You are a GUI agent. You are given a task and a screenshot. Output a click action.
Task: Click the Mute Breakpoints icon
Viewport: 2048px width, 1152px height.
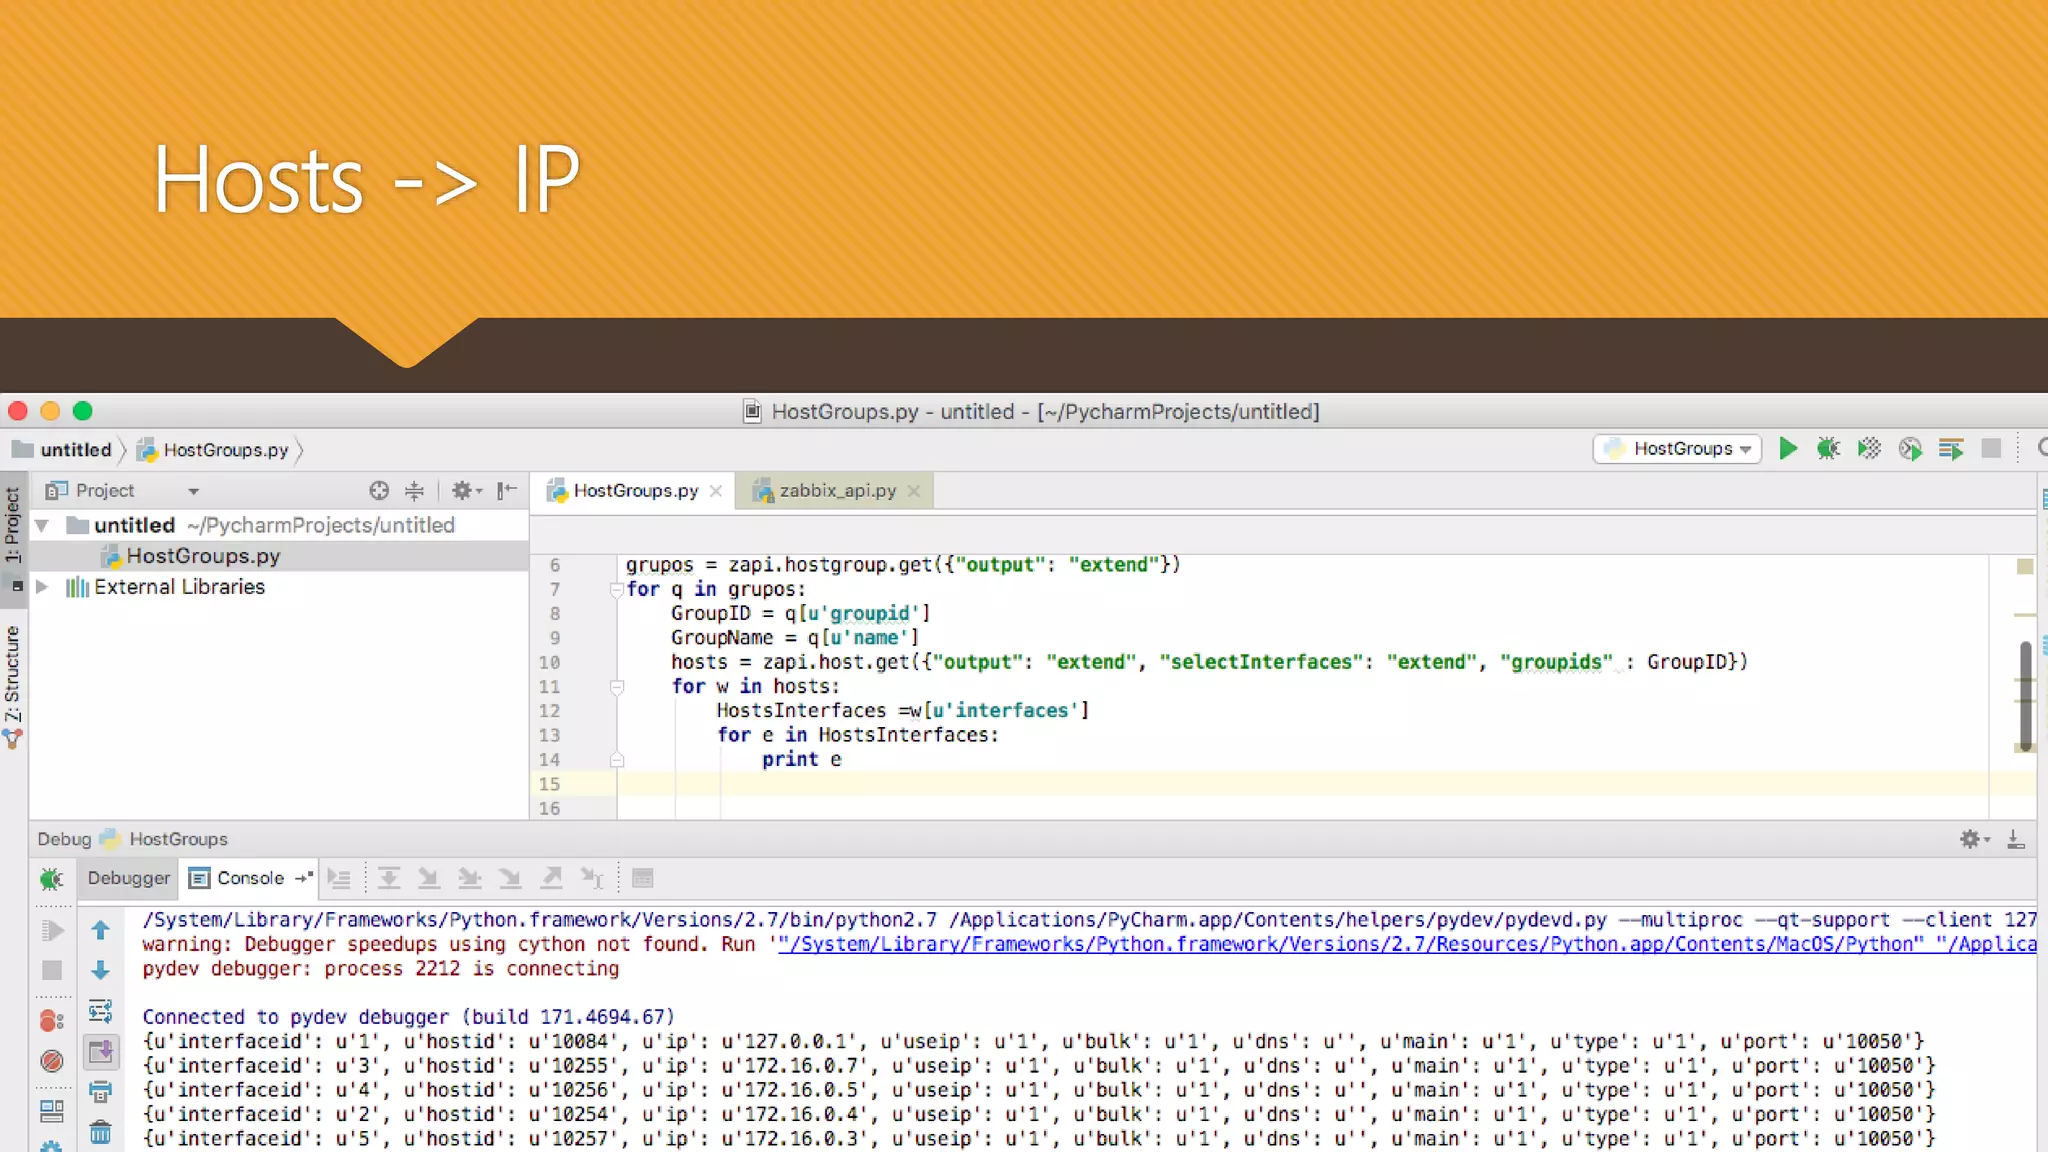[52, 1061]
